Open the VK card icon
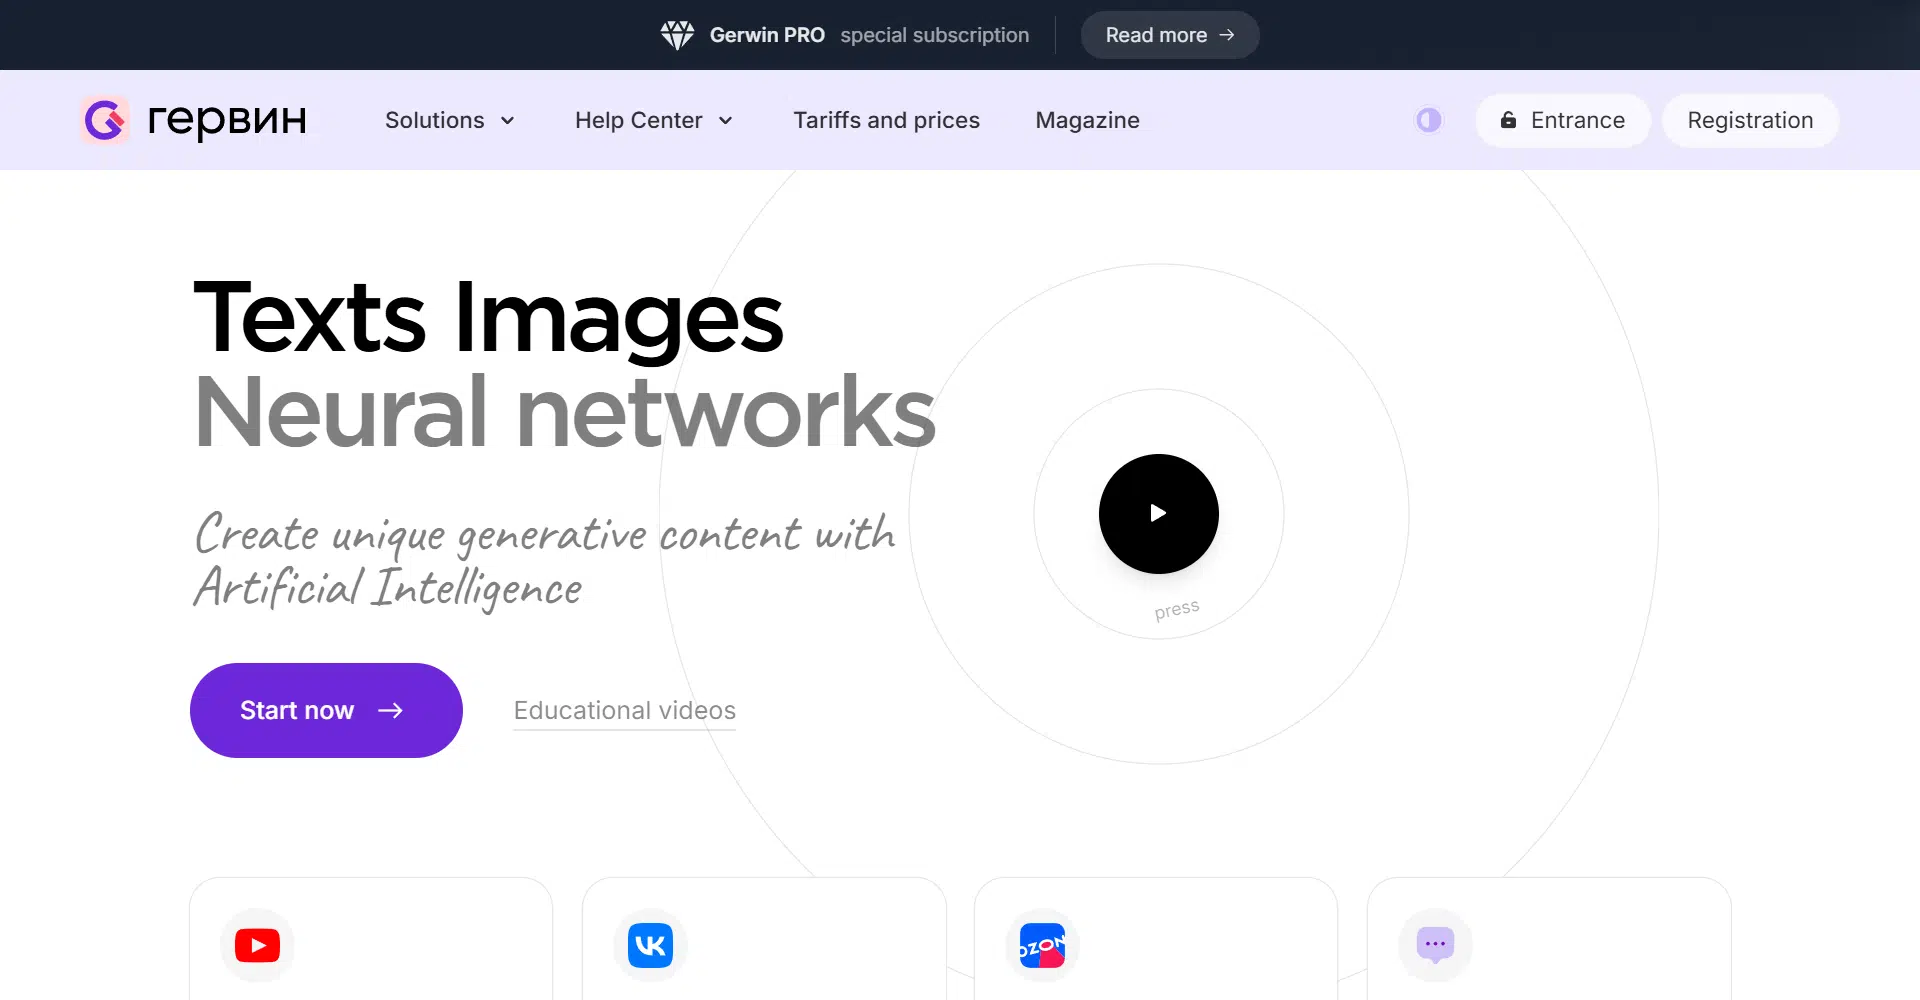This screenshot has height=1000, width=1920. coord(650,945)
